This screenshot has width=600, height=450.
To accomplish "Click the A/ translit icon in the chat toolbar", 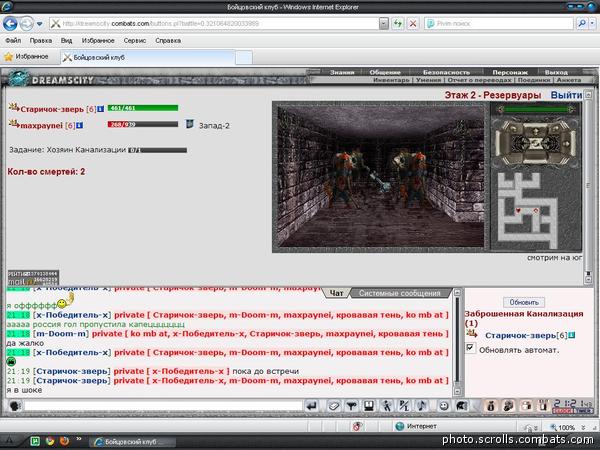I will (x=404, y=406).
